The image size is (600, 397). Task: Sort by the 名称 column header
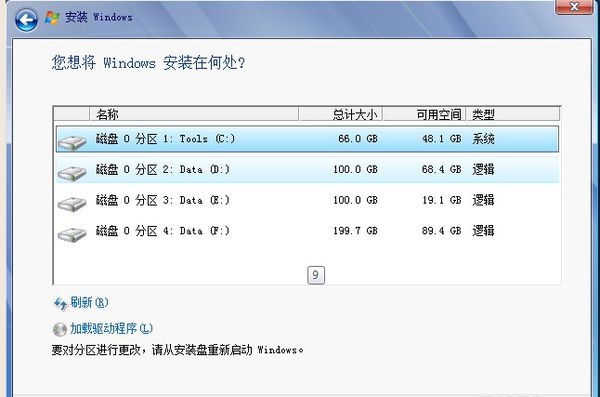(194, 114)
